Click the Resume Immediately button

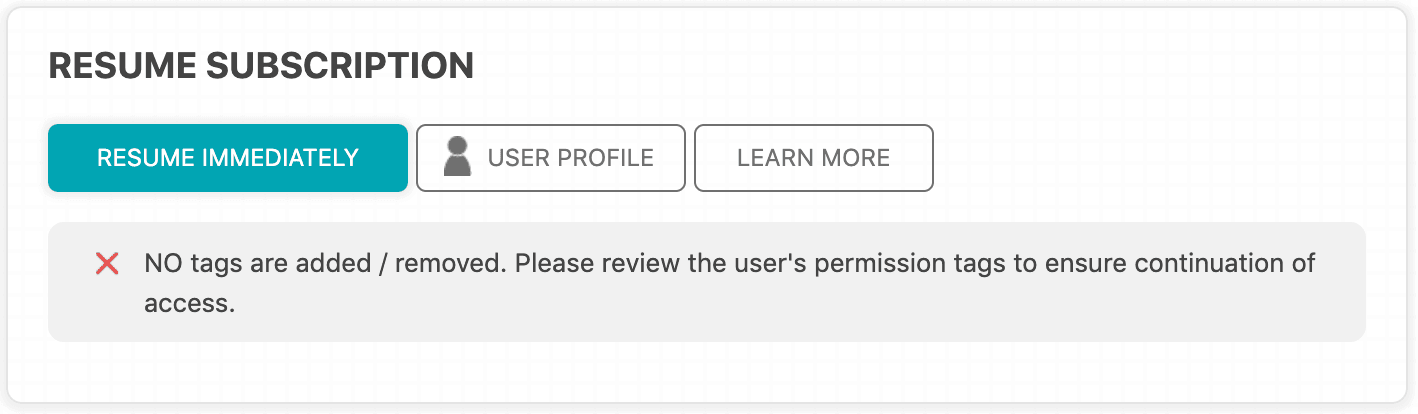tap(228, 158)
